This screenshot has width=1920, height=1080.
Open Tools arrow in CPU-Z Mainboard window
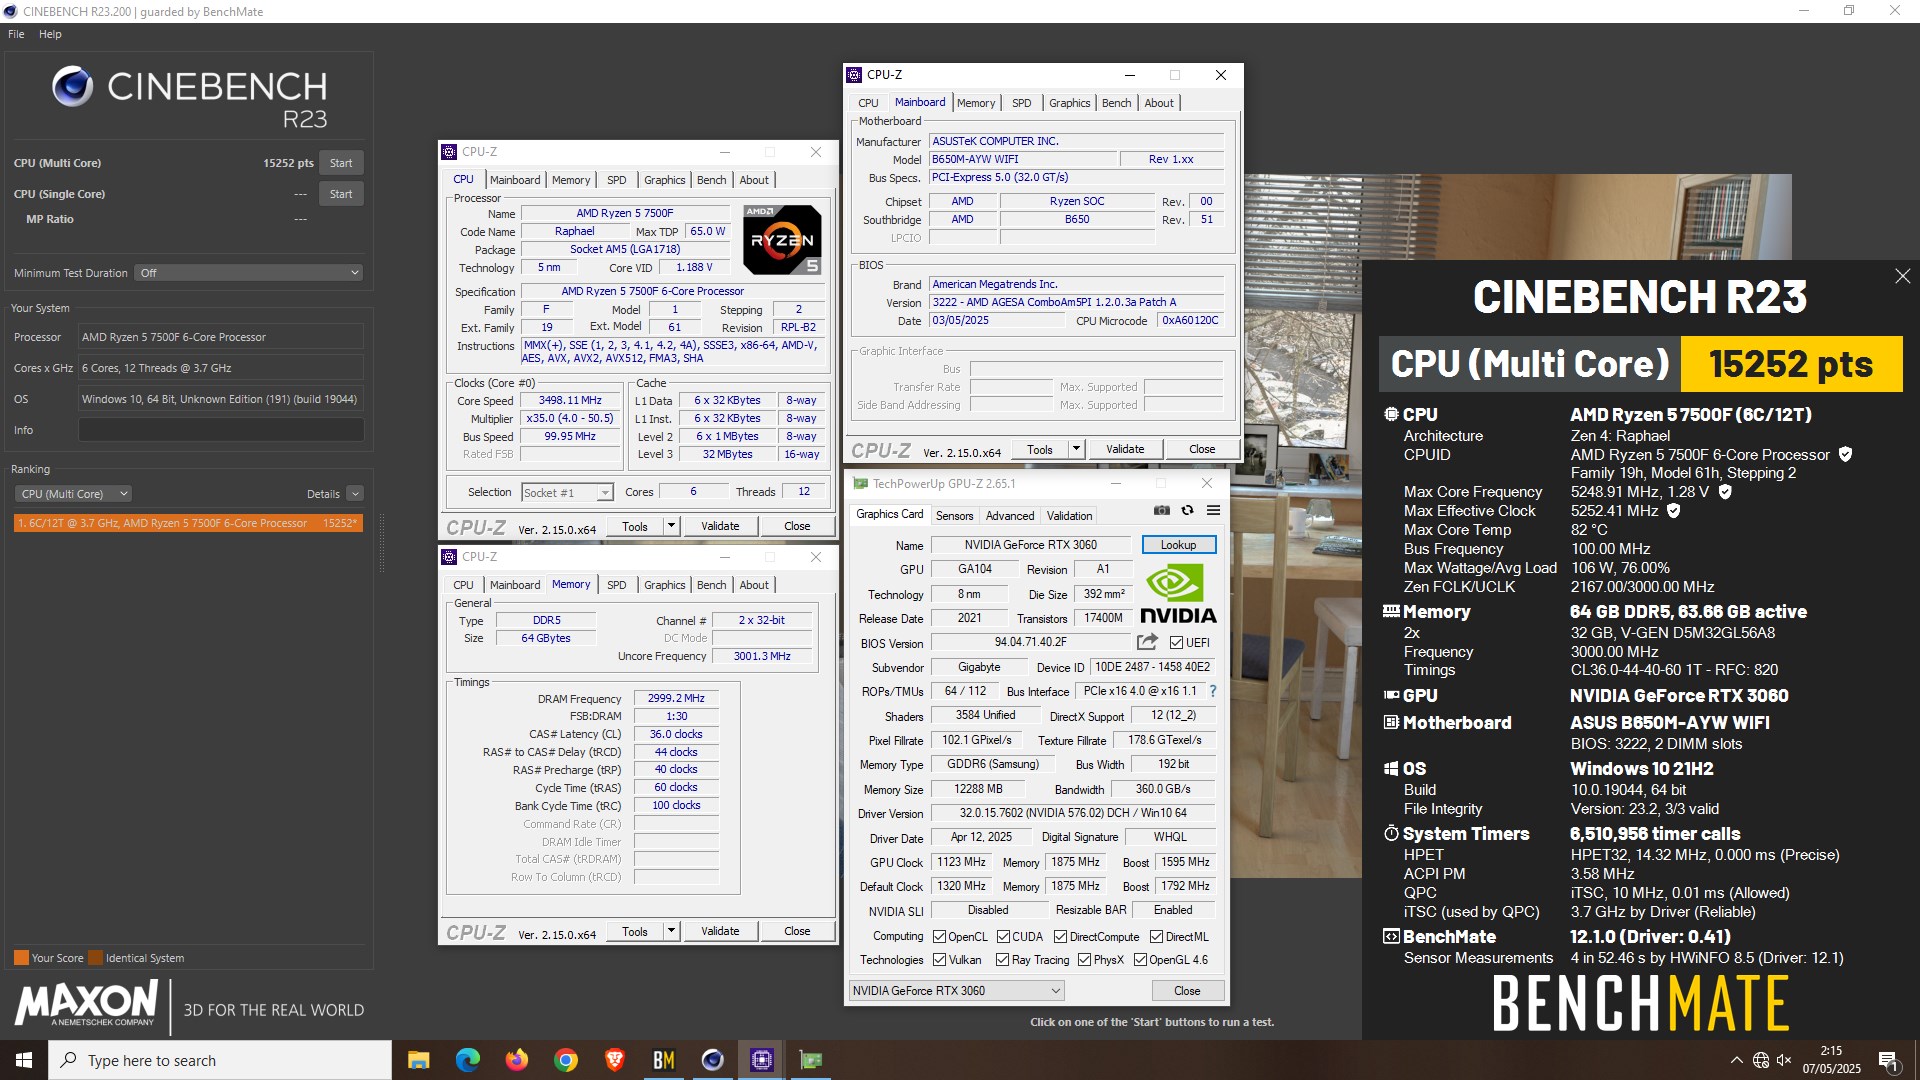coord(1077,449)
